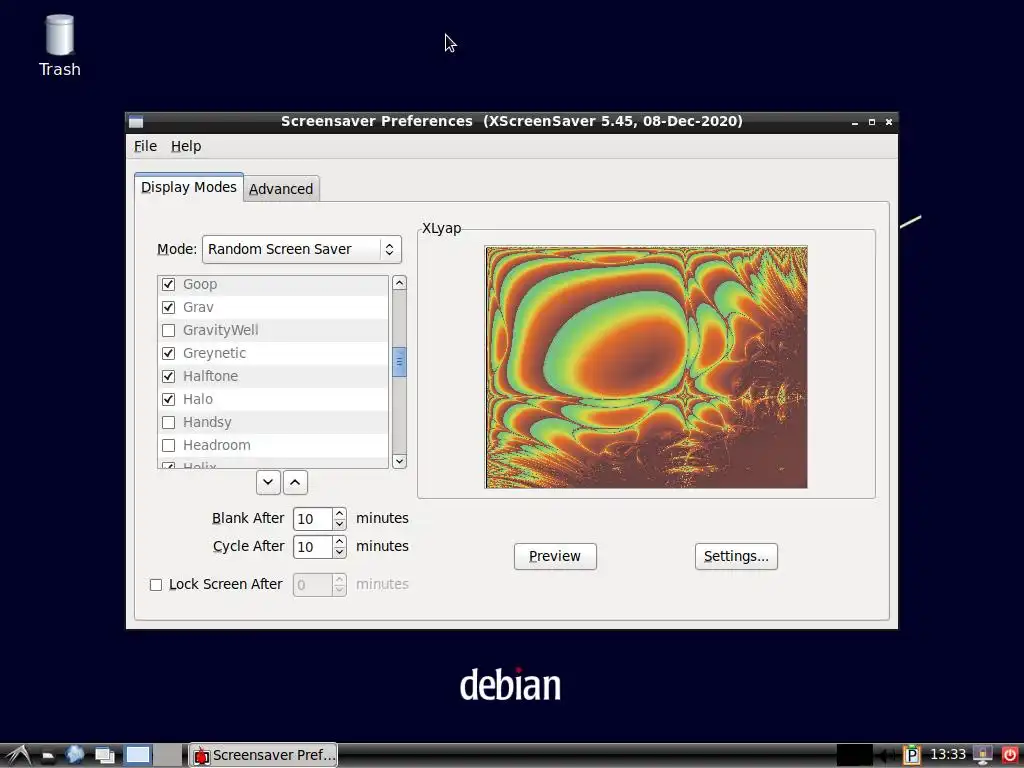This screenshot has height=768, width=1024.
Task: Decrease the Cycle After minutes value
Action: click(340, 552)
